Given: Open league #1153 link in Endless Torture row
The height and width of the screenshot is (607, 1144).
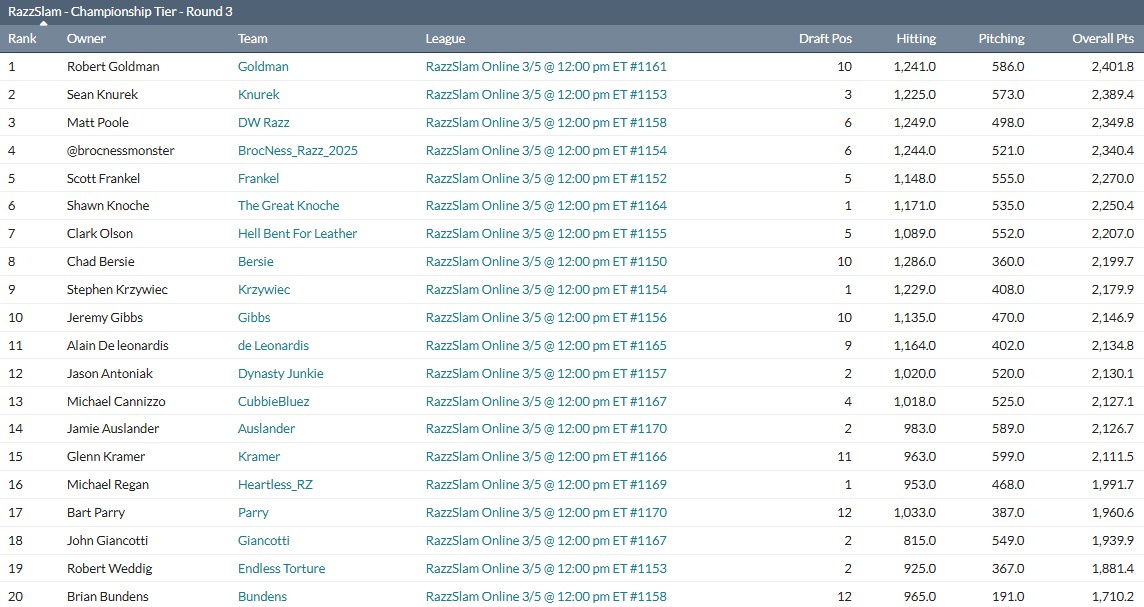Looking at the screenshot, I should [x=546, y=568].
